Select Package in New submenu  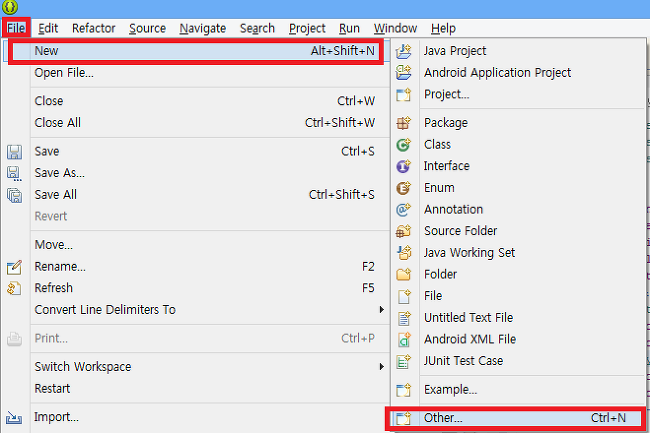coord(518,123)
